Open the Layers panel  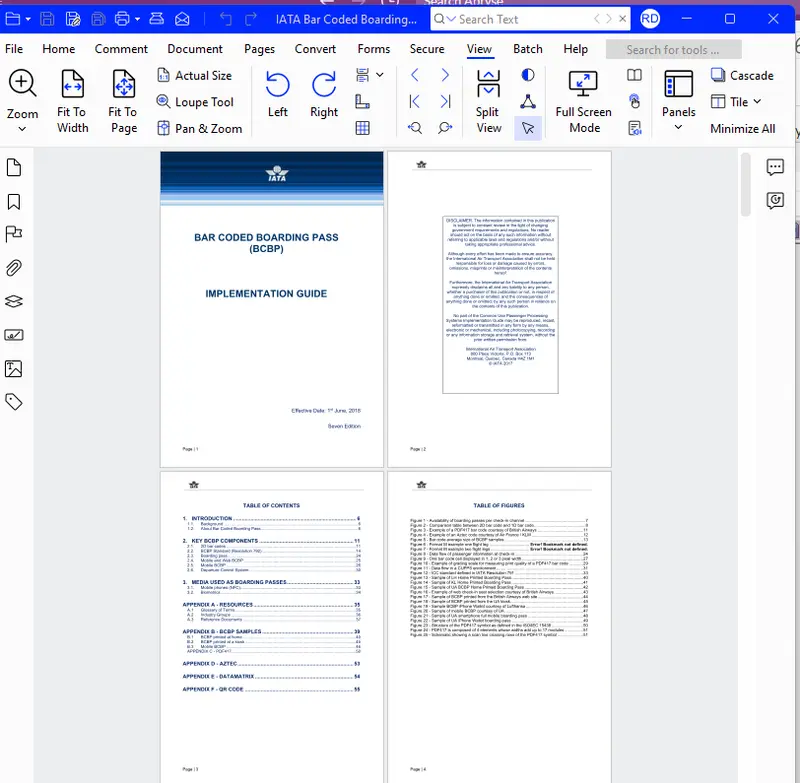[x=14, y=301]
